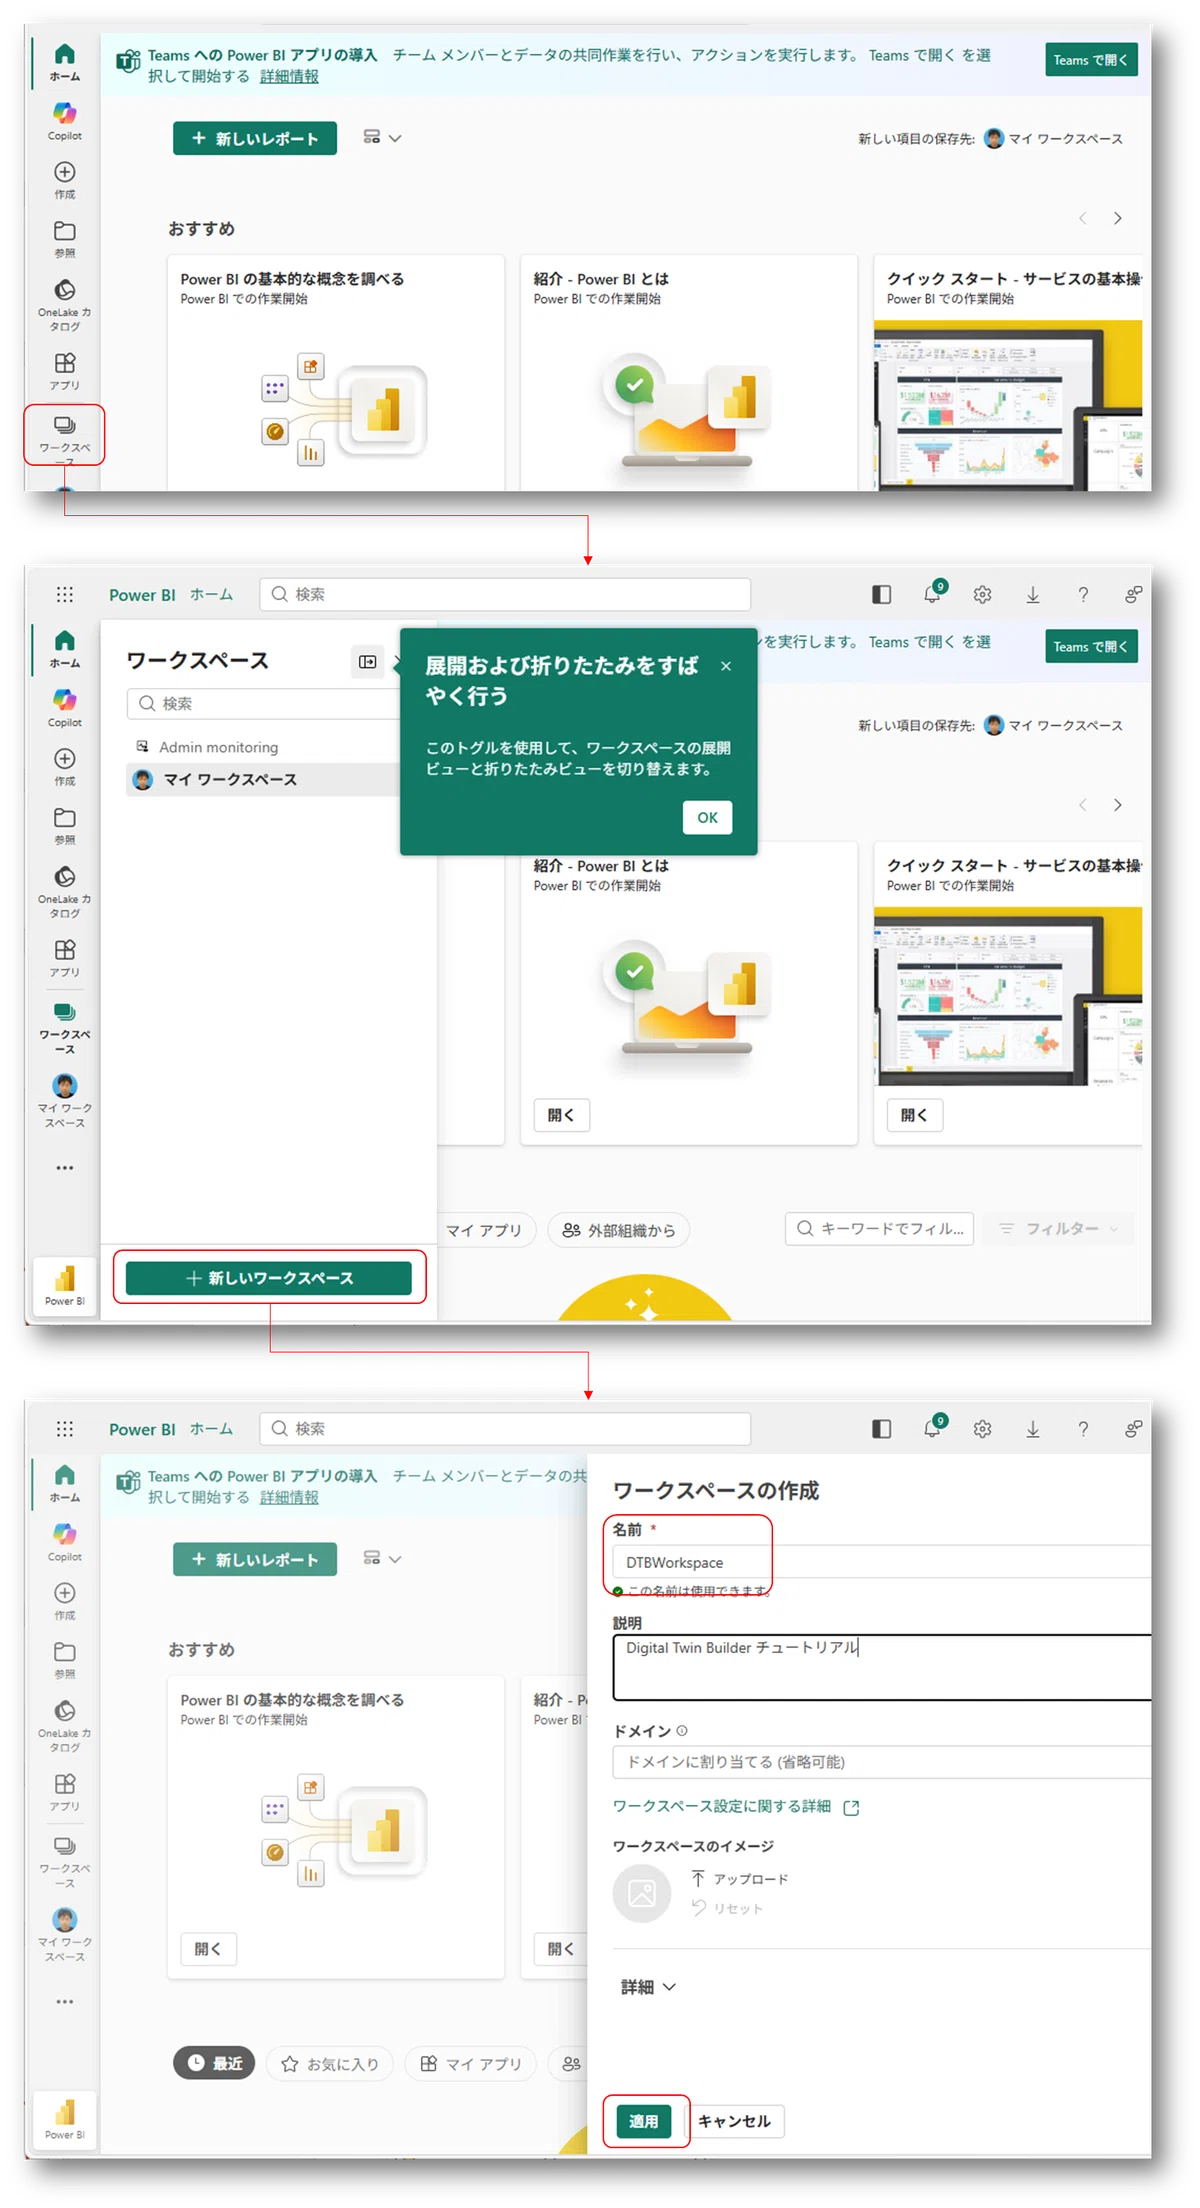Image resolution: width=1200 pixels, height=2208 pixels.
Task: Open the 詳細情報 link in the first screenshot's banner
Action: point(289,76)
